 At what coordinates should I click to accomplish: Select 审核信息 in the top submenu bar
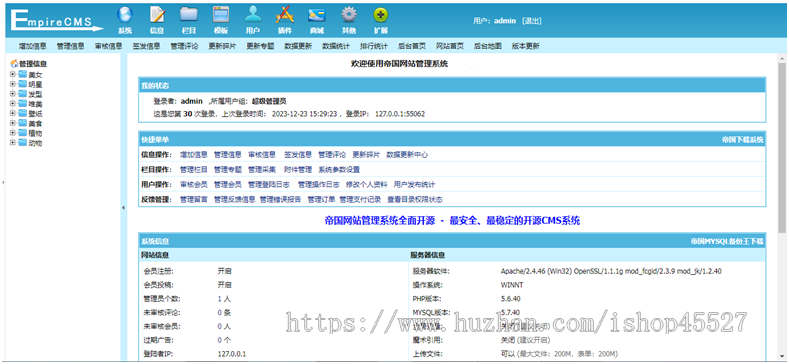click(x=108, y=46)
